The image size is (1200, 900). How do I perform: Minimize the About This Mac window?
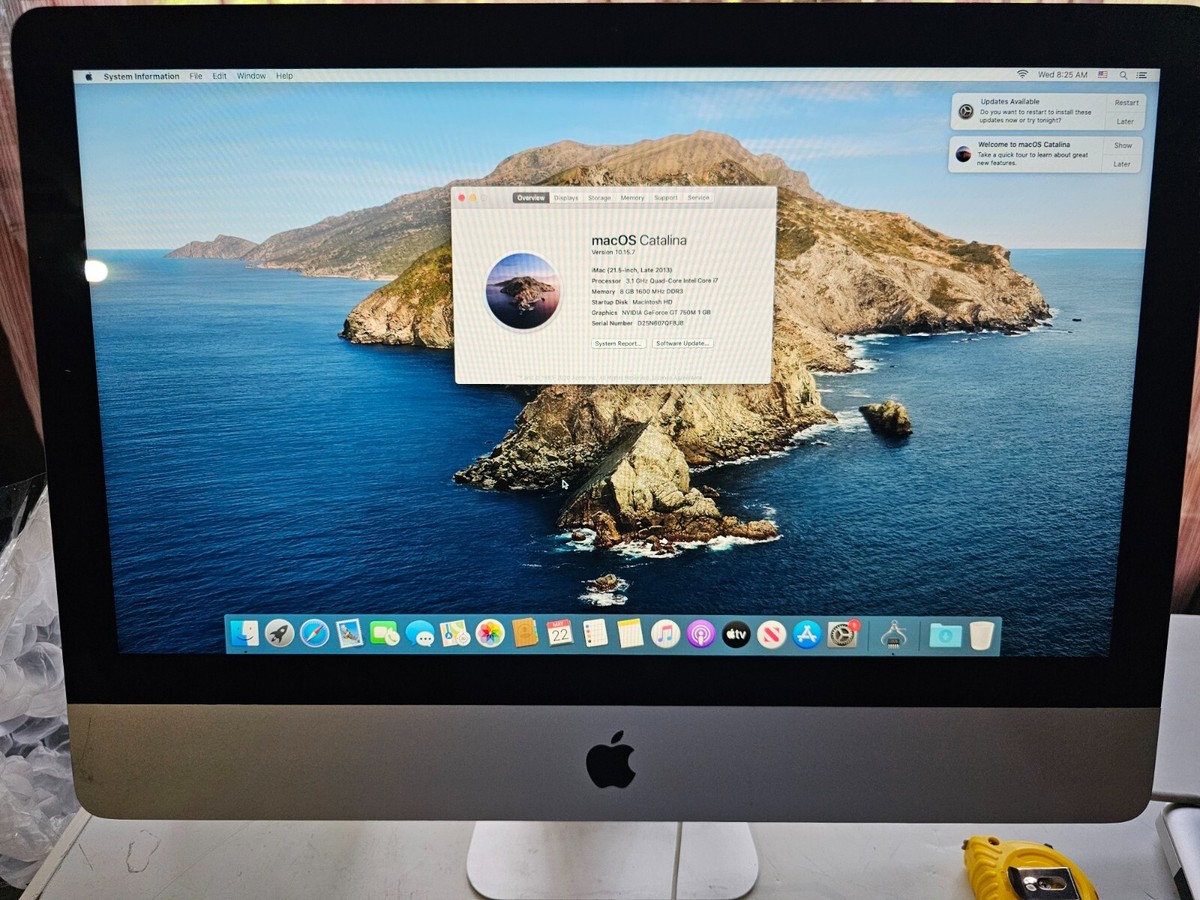pyautogui.click(x=473, y=198)
